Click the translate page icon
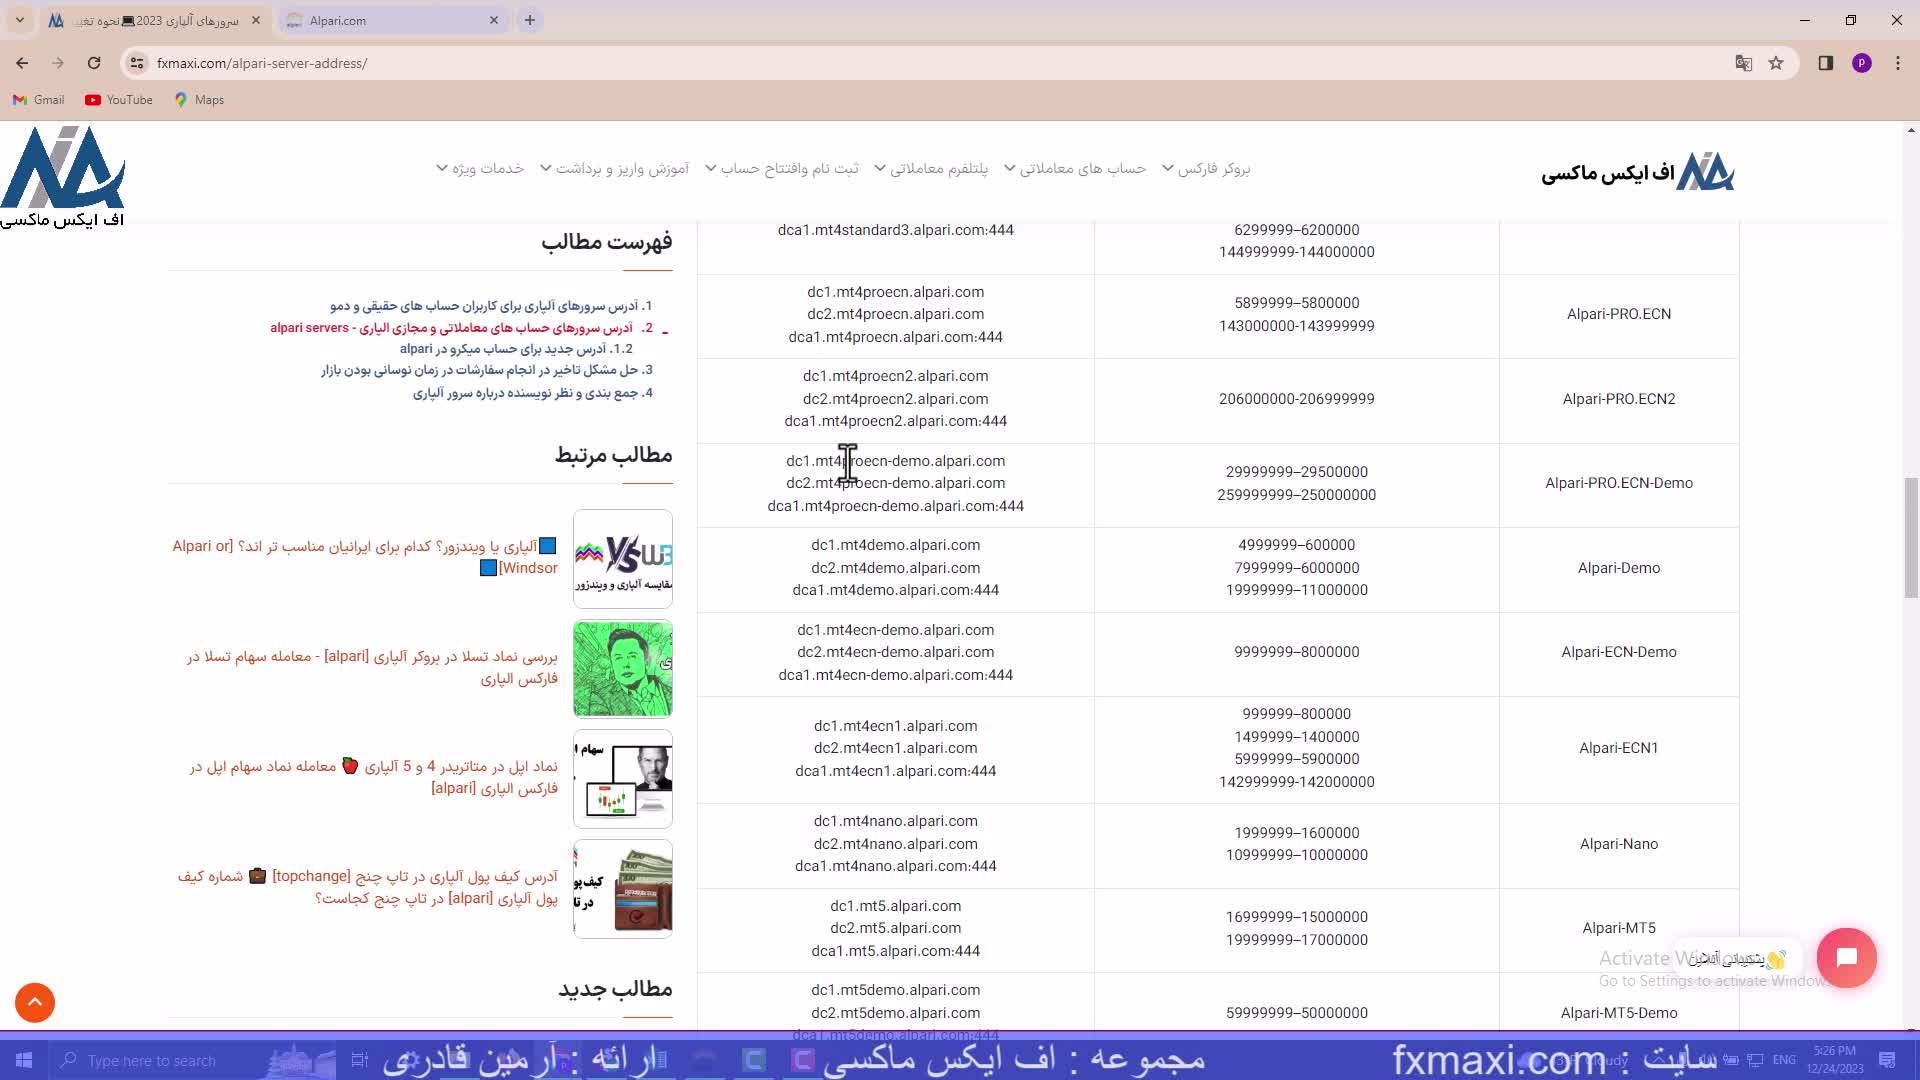 click(x=1744, y=63)
